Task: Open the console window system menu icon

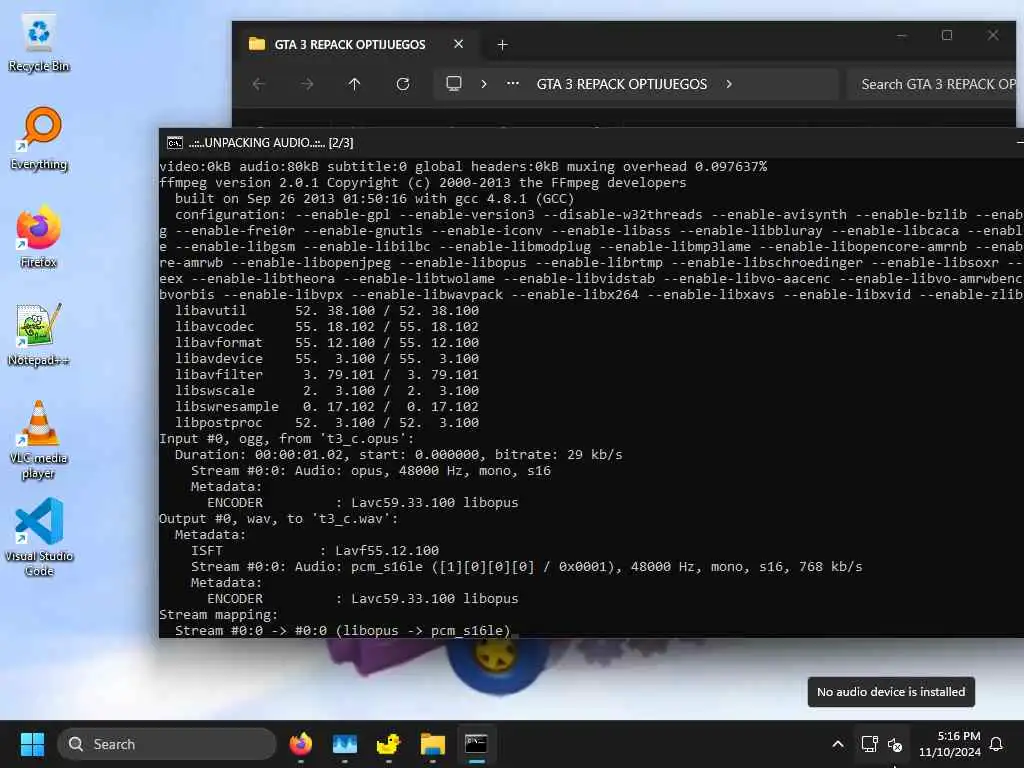Action: pyautogui.click(x=174, y=142)
